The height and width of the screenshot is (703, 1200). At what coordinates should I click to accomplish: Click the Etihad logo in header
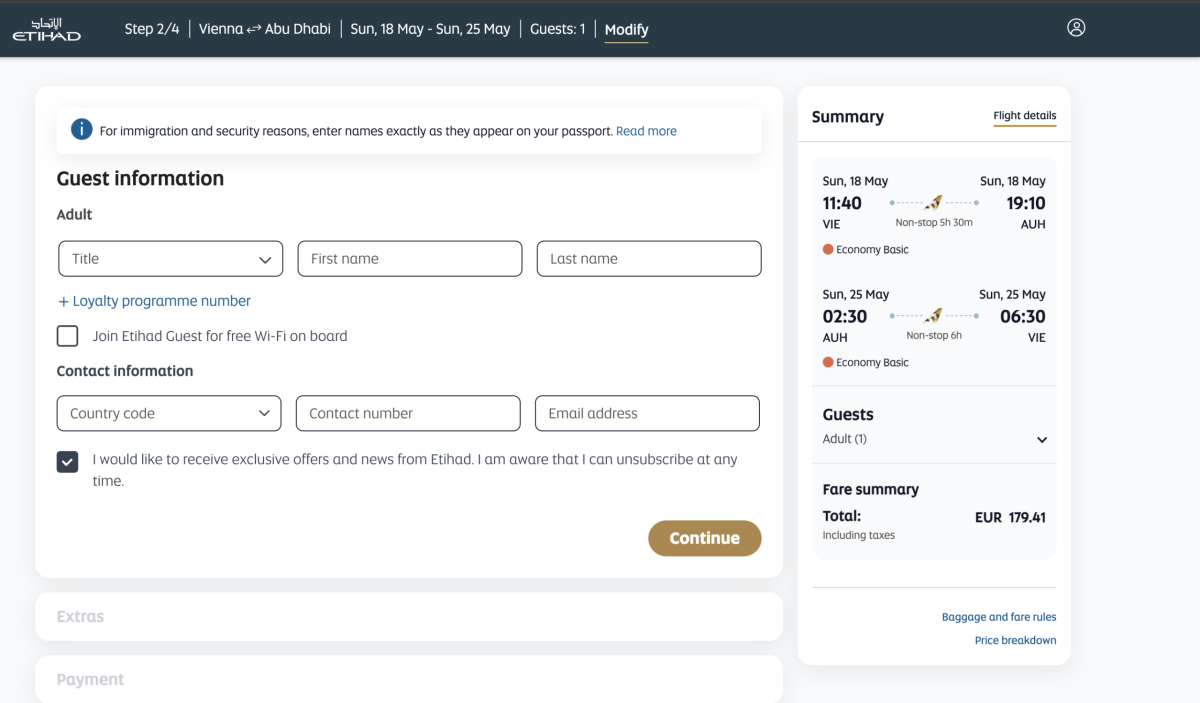coord(47,29)
